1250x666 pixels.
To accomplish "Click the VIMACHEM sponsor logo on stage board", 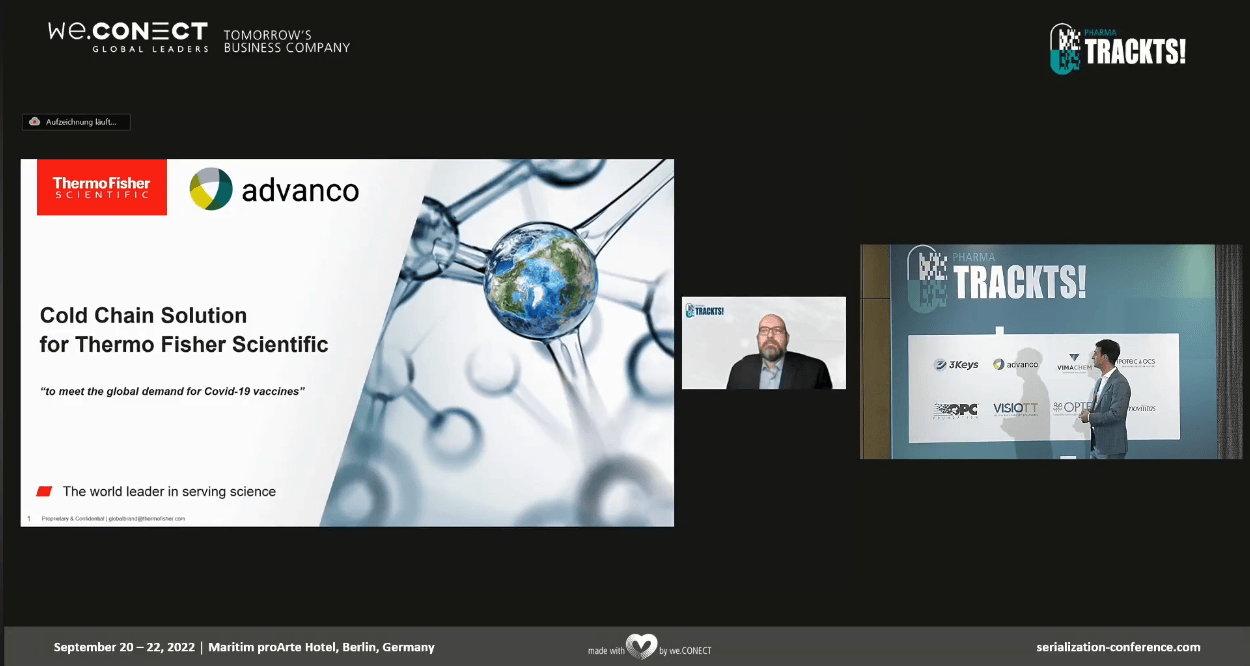I will [x=1074, y=363].
